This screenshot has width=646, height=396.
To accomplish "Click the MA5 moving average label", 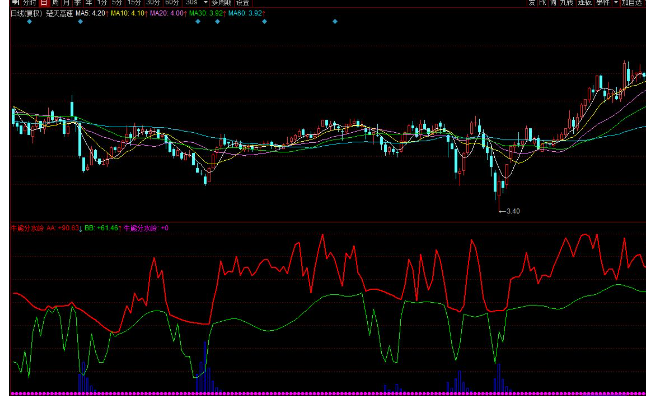I will coord(91,13).
